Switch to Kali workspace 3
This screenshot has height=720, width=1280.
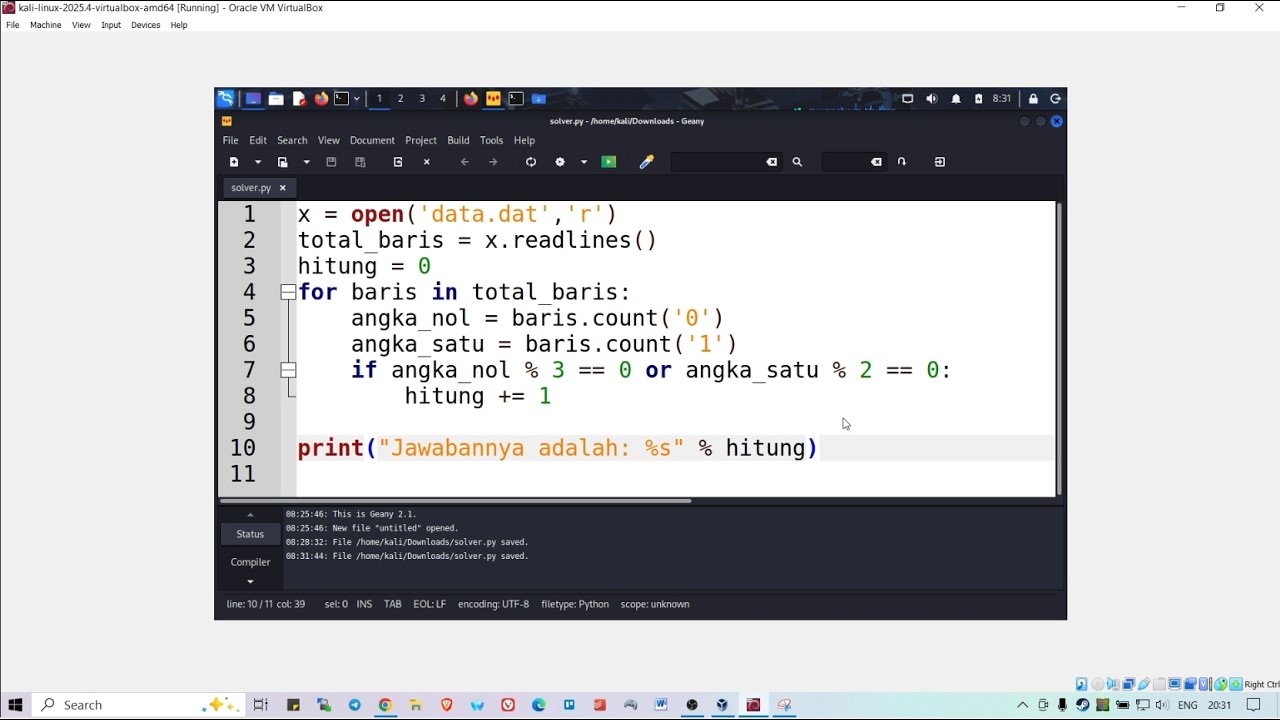point(422,98)
